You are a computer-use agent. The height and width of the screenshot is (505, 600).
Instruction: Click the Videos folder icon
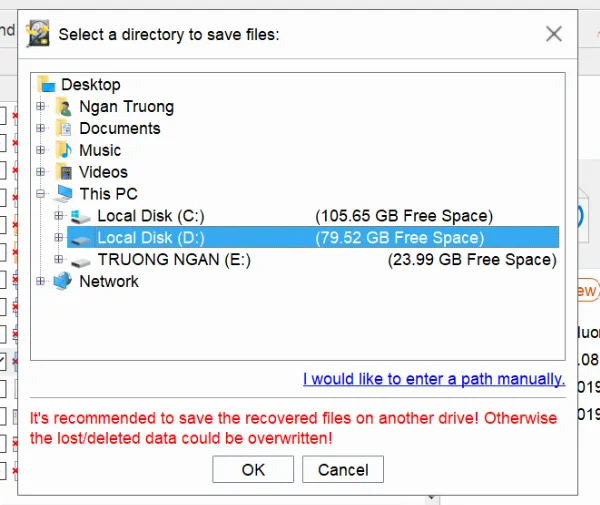tap(65, 172)
